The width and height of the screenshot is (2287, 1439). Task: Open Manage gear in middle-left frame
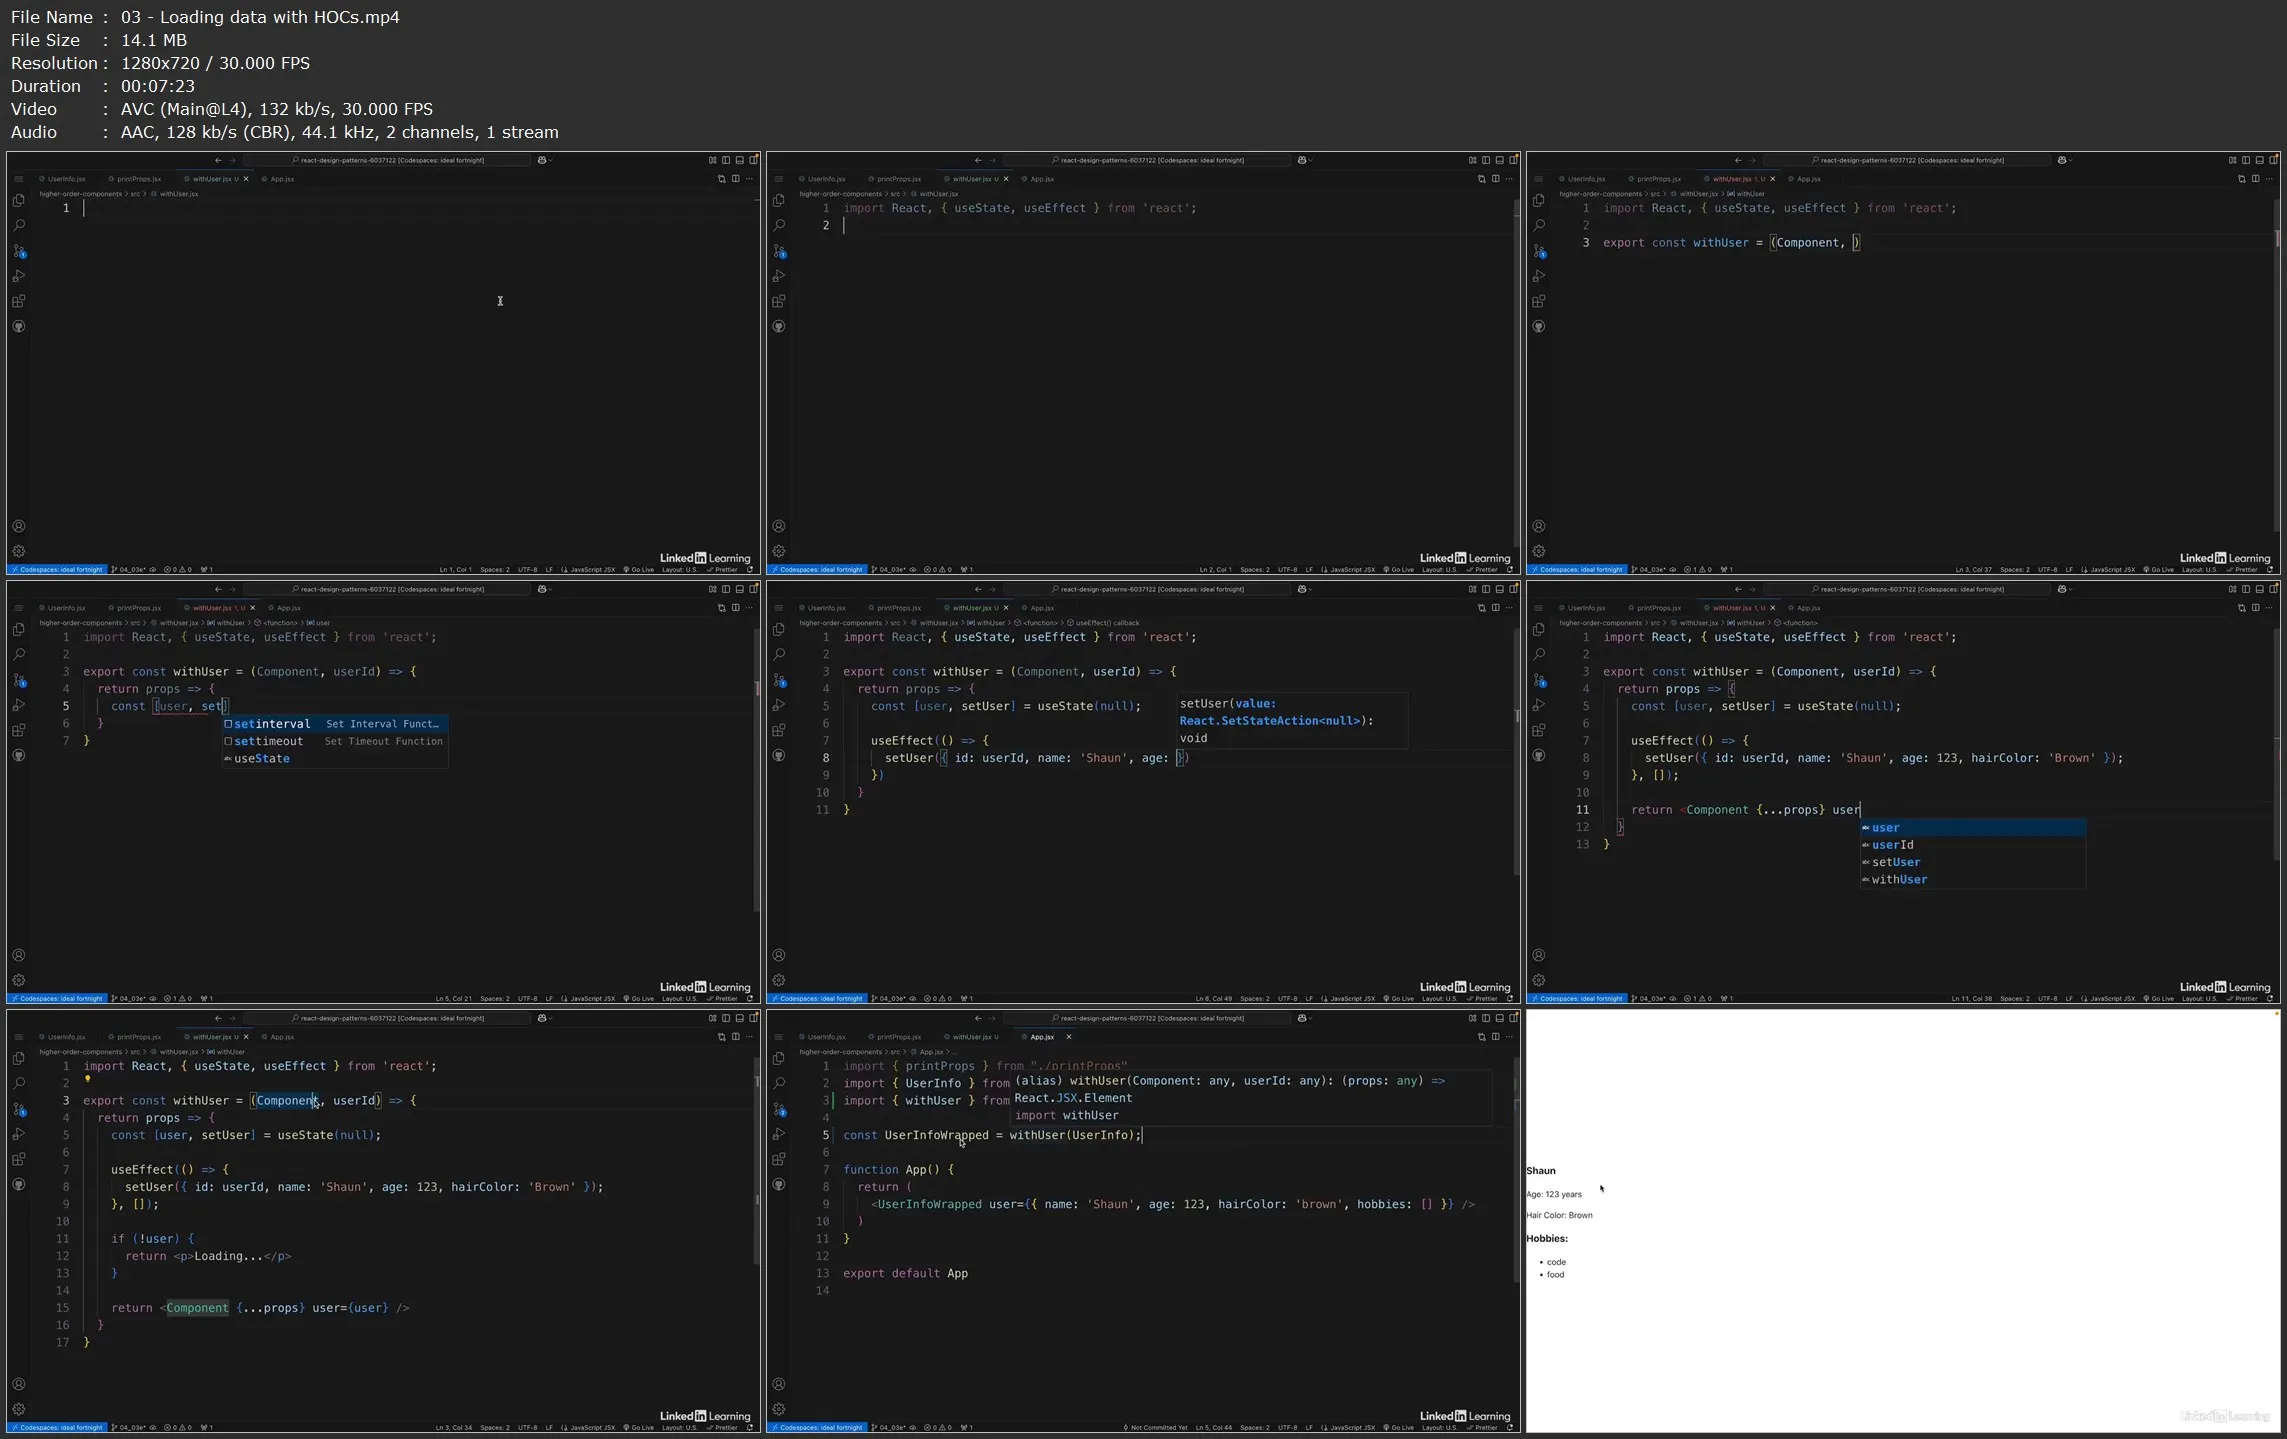pos(19,980)
